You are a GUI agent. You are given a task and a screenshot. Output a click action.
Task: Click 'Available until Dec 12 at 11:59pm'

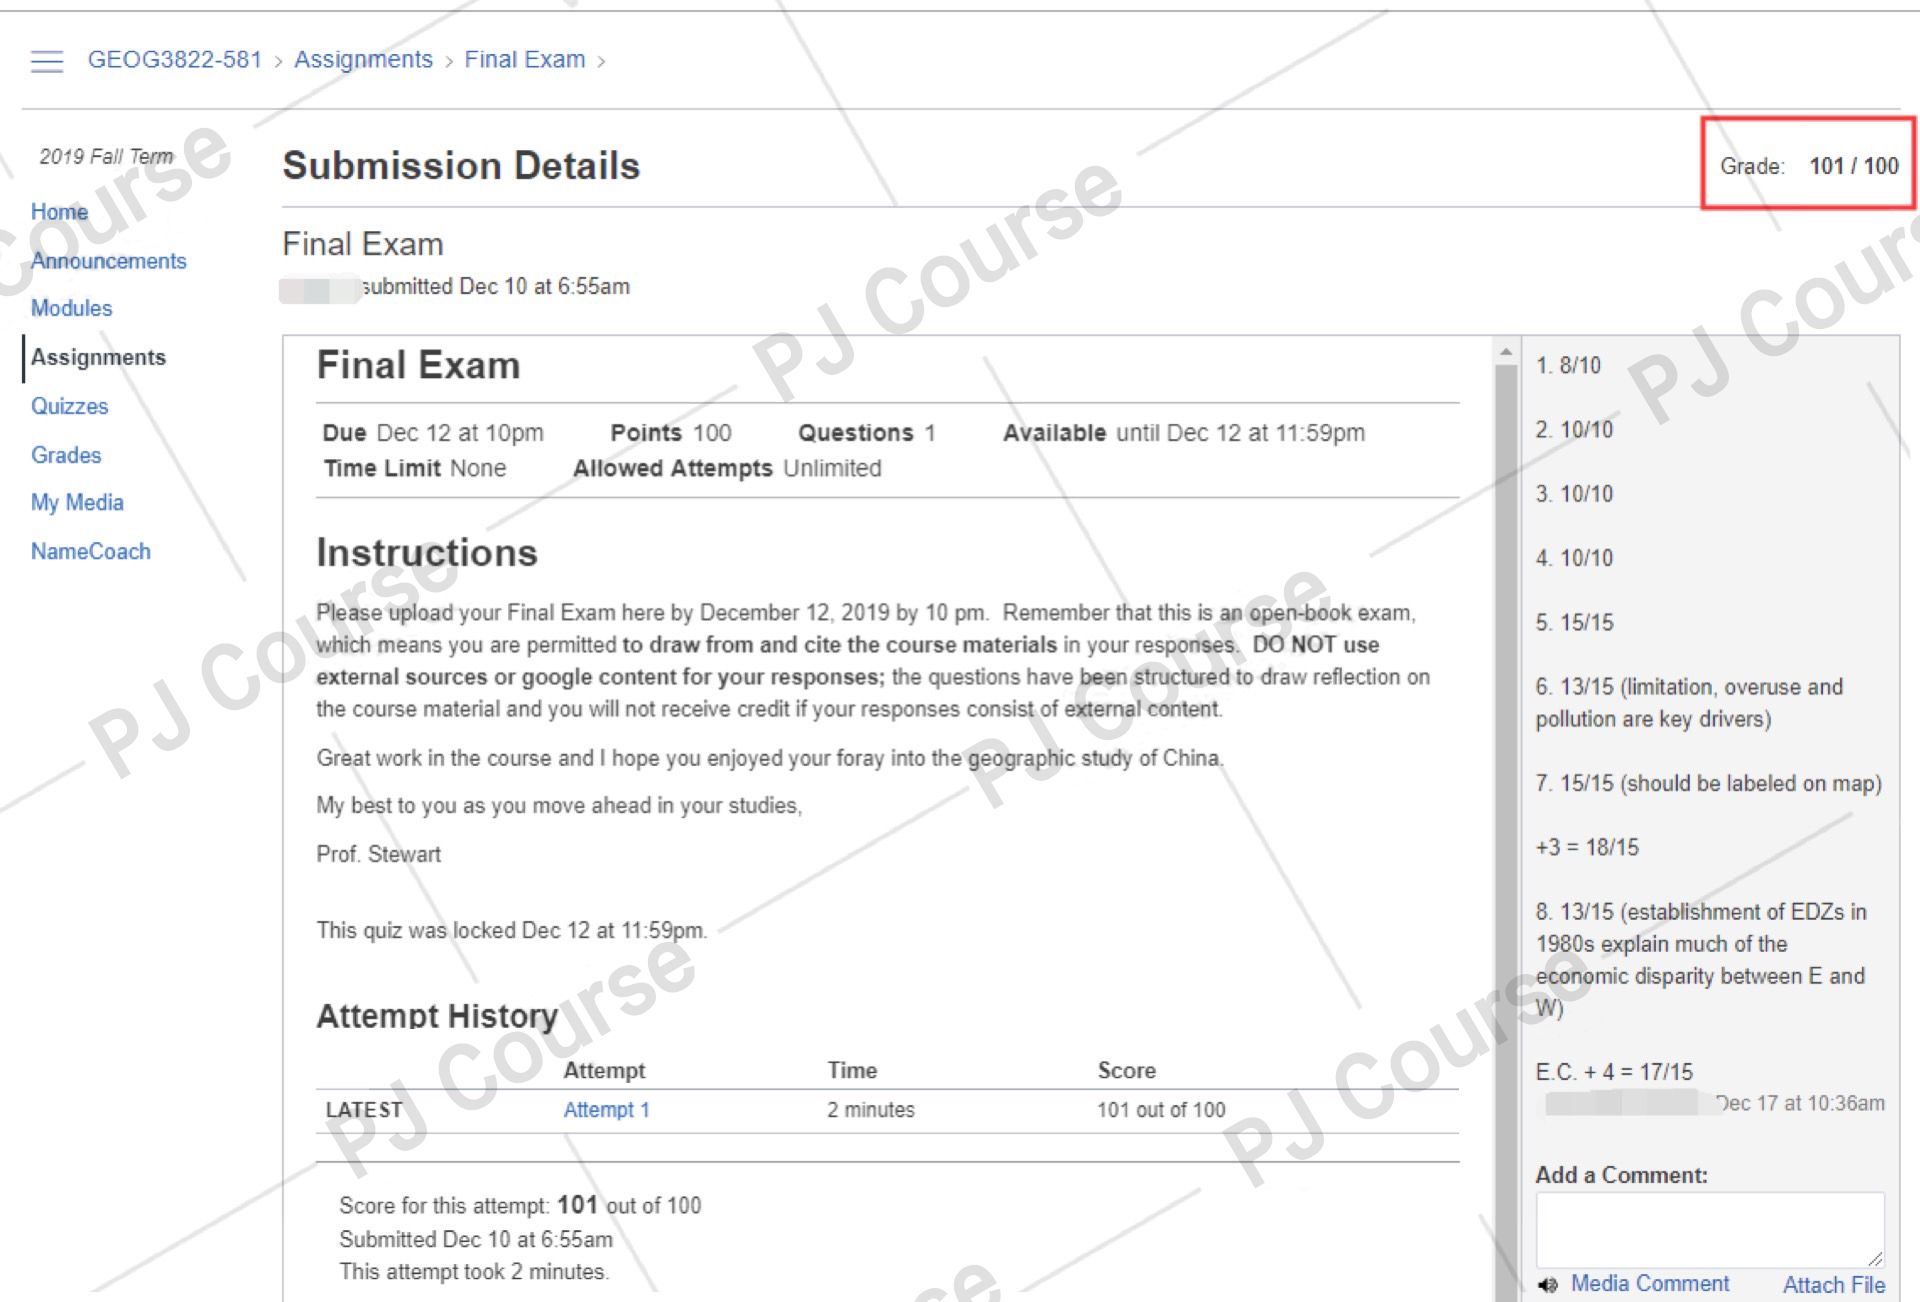[x=1184, y=433]
